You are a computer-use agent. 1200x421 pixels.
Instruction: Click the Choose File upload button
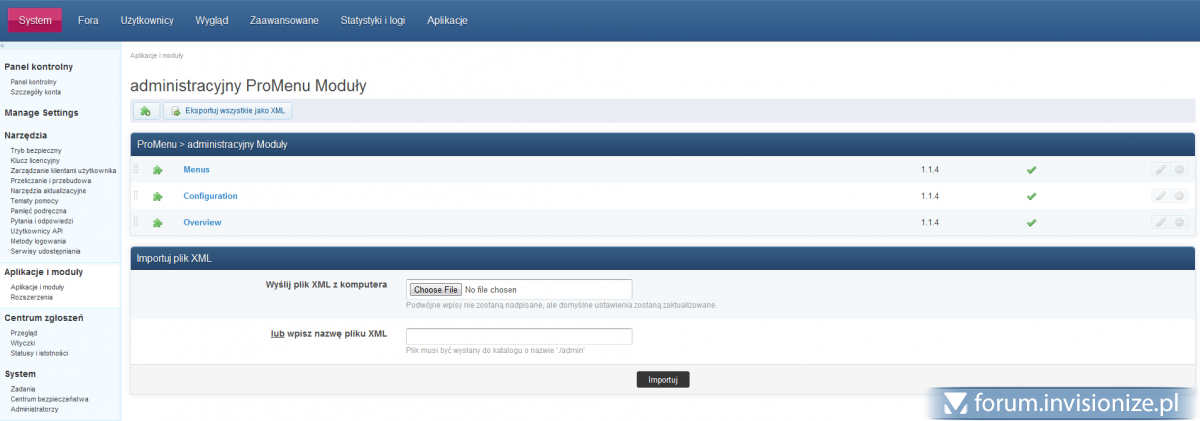tap(436, 290)
